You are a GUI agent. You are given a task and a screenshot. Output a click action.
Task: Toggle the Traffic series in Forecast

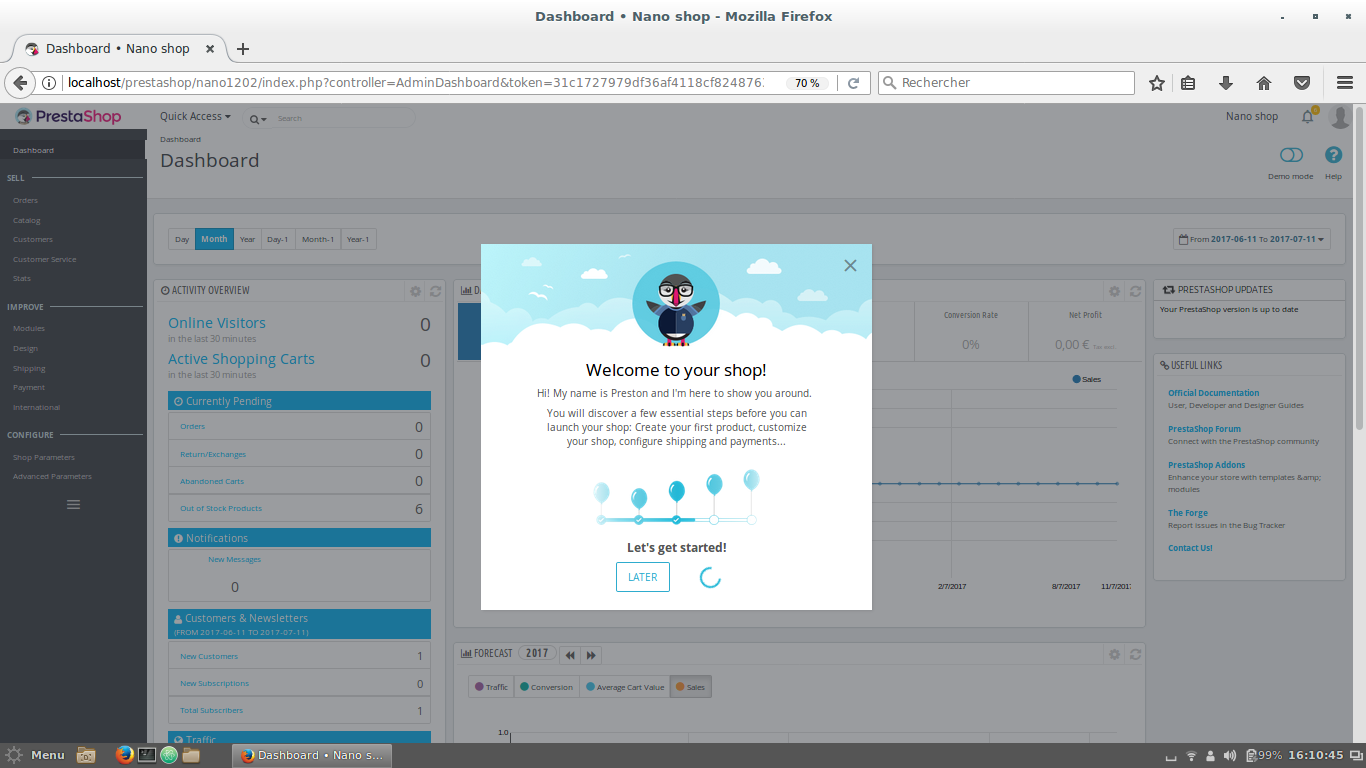[x=491, y=687]
